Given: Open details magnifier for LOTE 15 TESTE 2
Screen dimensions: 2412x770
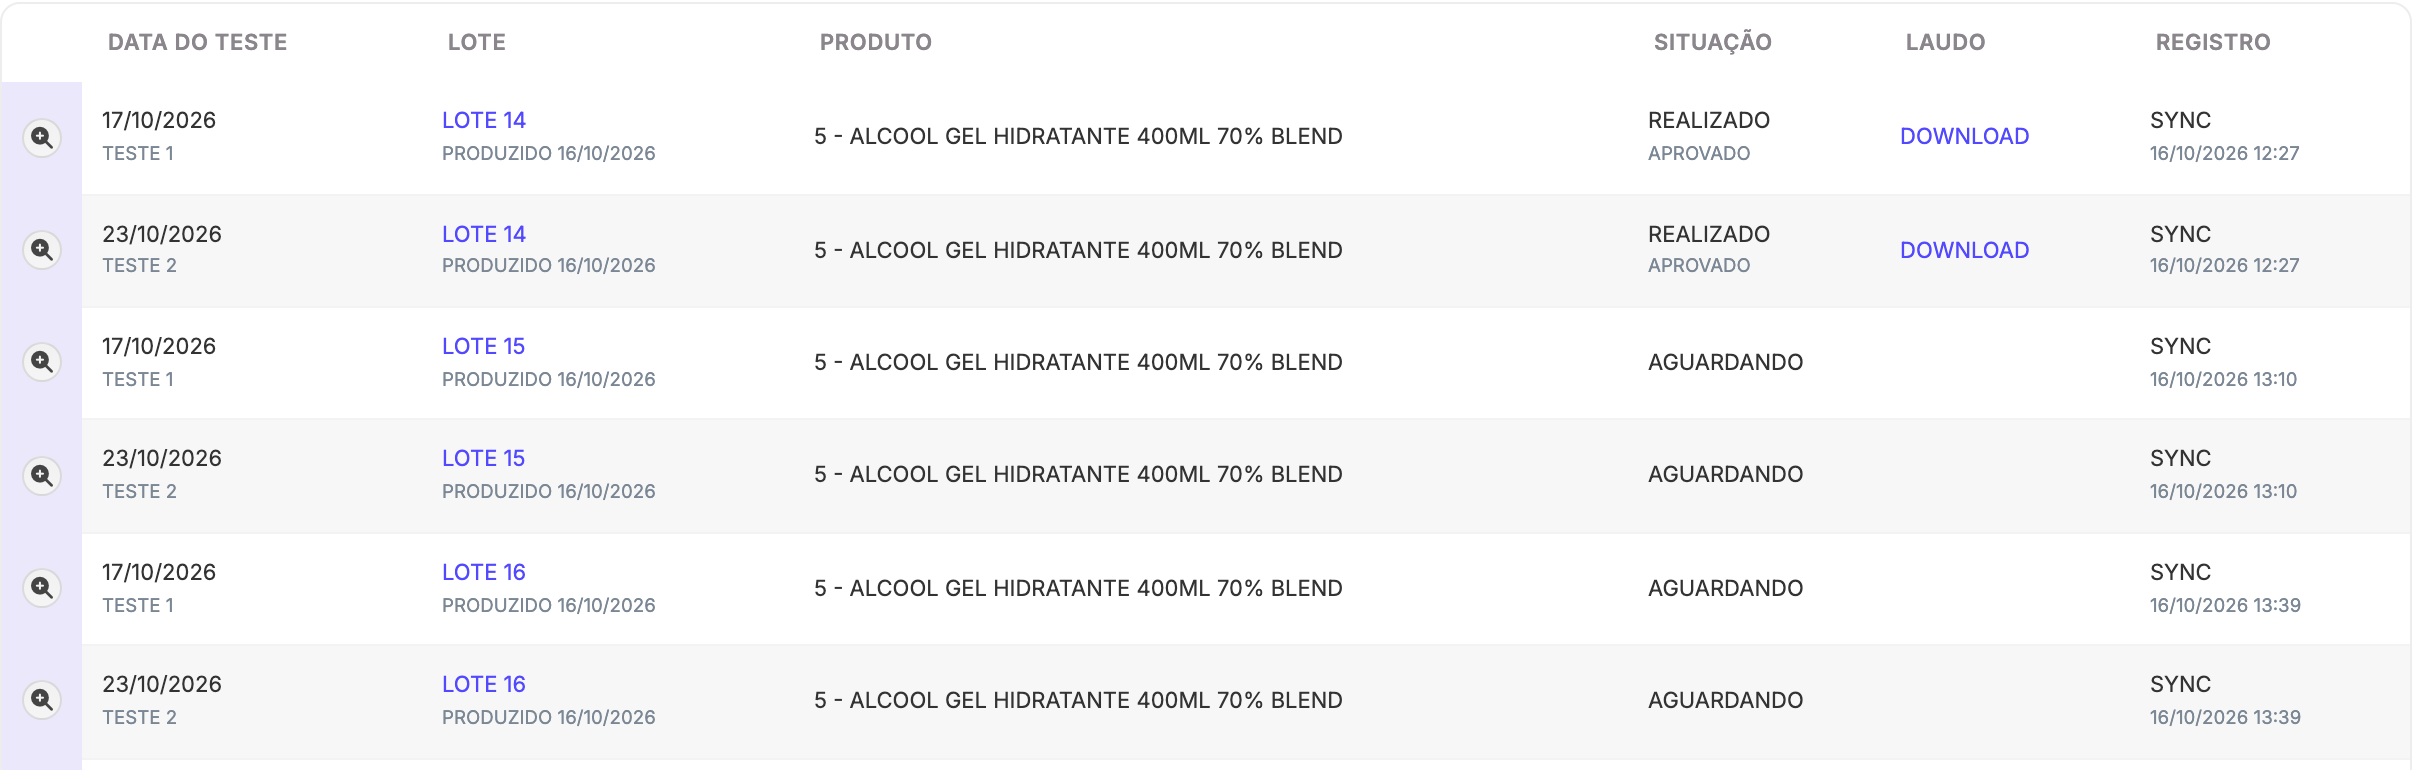Looking at the screenshot, I should [42, 475].
